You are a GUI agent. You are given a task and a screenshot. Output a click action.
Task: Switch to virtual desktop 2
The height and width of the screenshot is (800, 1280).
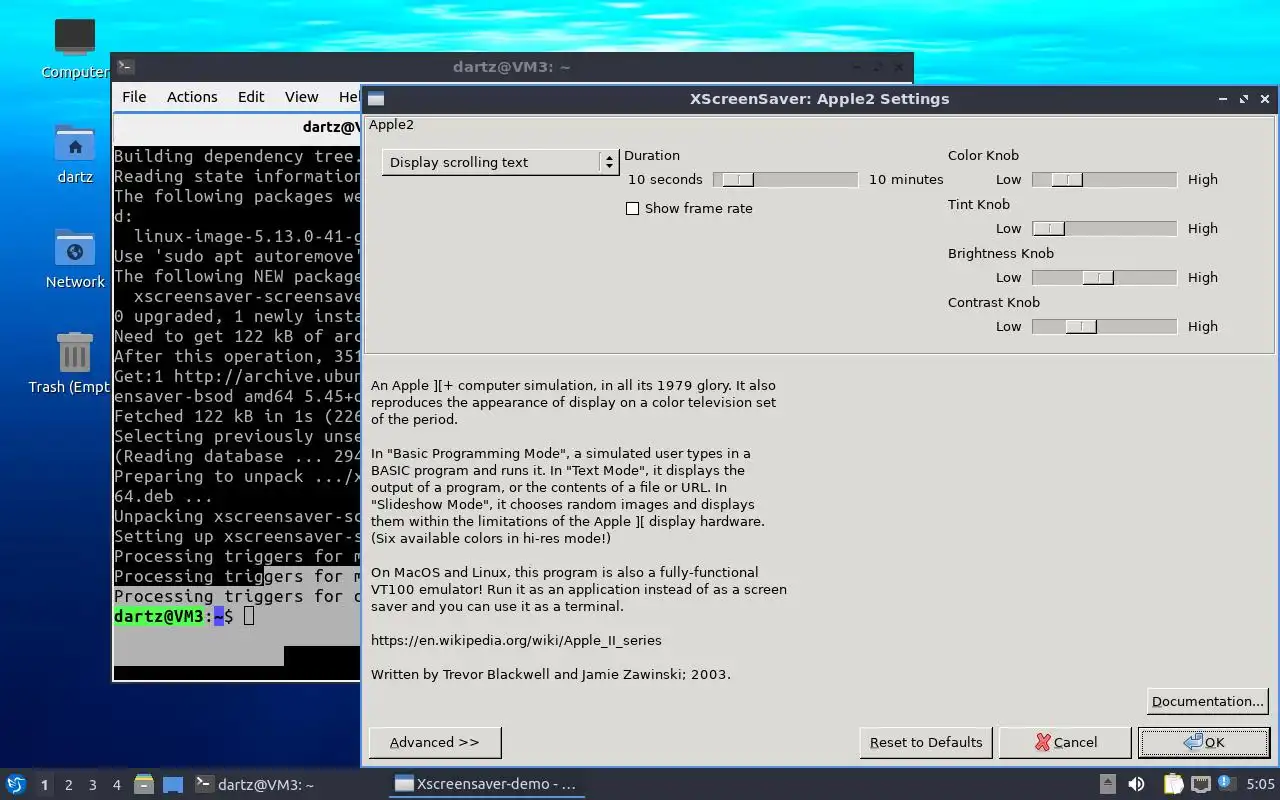click(x=69, y=785)
